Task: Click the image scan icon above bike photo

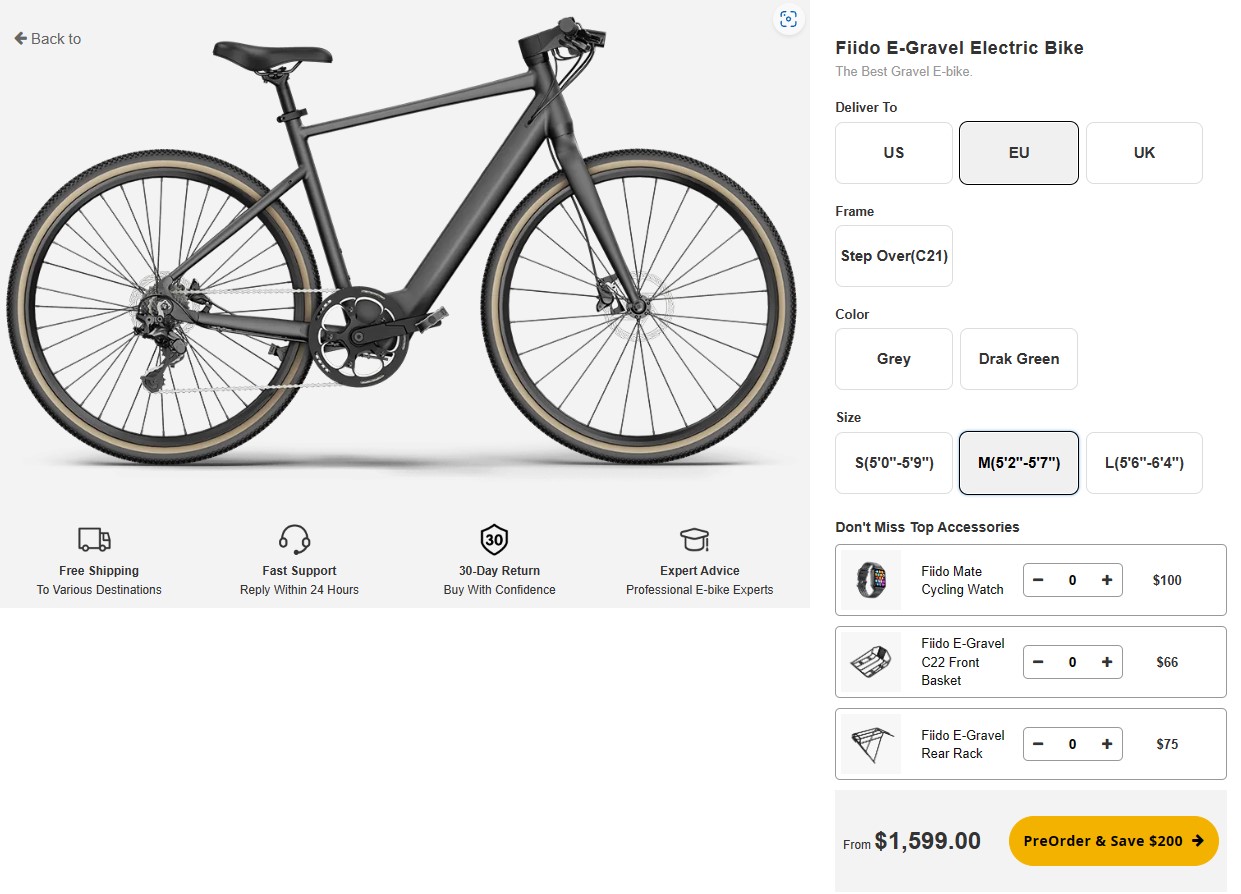Action: (x=788, y=19)
